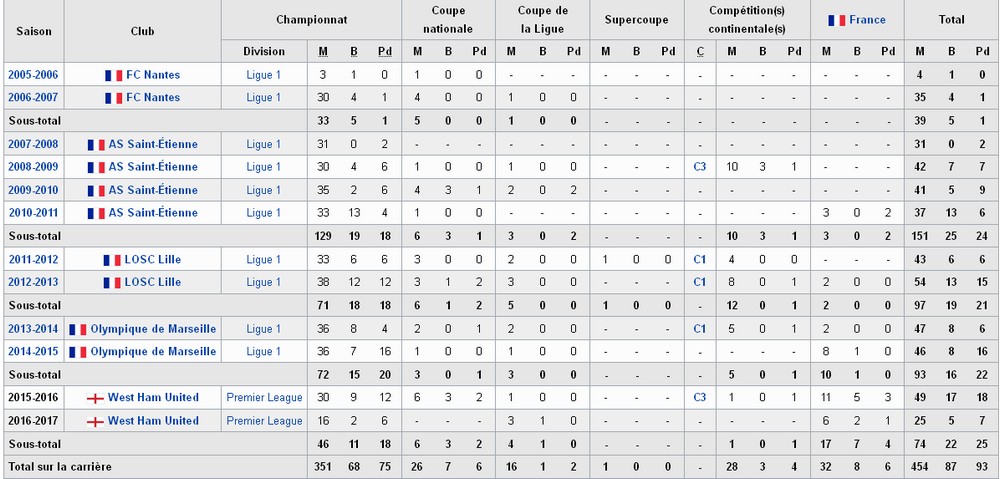The width and height of the screenshot is (1000, 479).
Task: Open Premier League link in 2015-2016 row
Action: 264,397
